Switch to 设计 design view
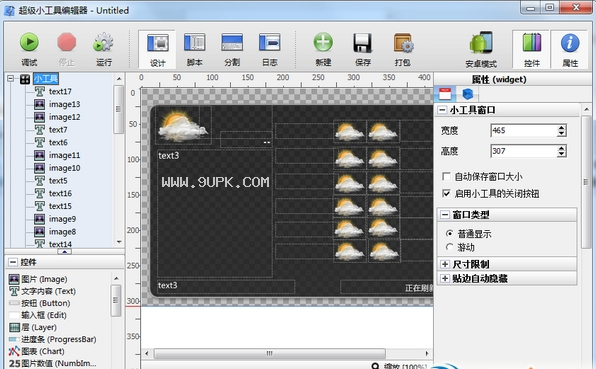The width and height of the screenshot is (596, 369). [x=157, y=49]
